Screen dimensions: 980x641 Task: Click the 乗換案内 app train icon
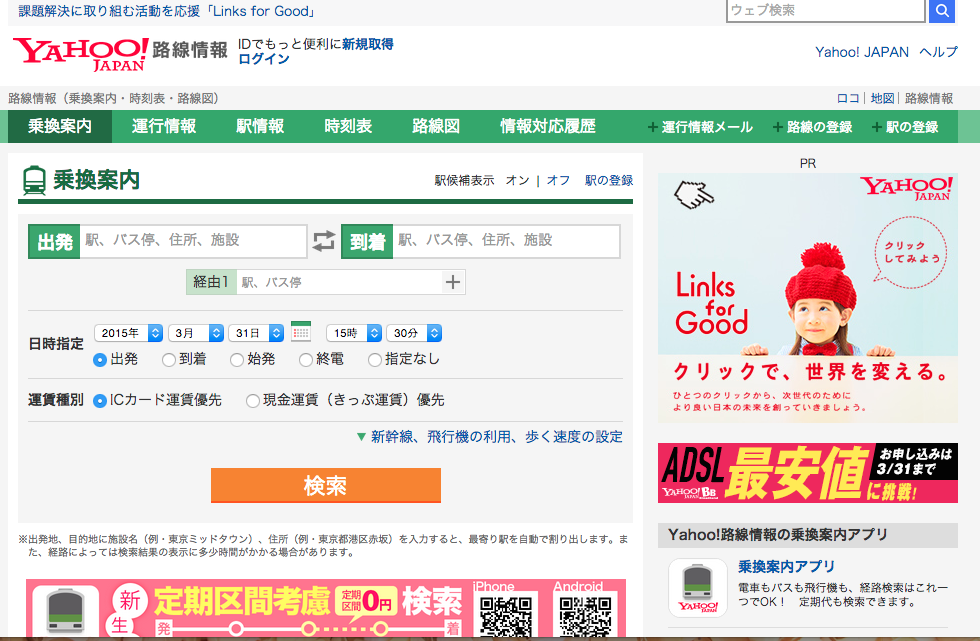tap(698, 588)
